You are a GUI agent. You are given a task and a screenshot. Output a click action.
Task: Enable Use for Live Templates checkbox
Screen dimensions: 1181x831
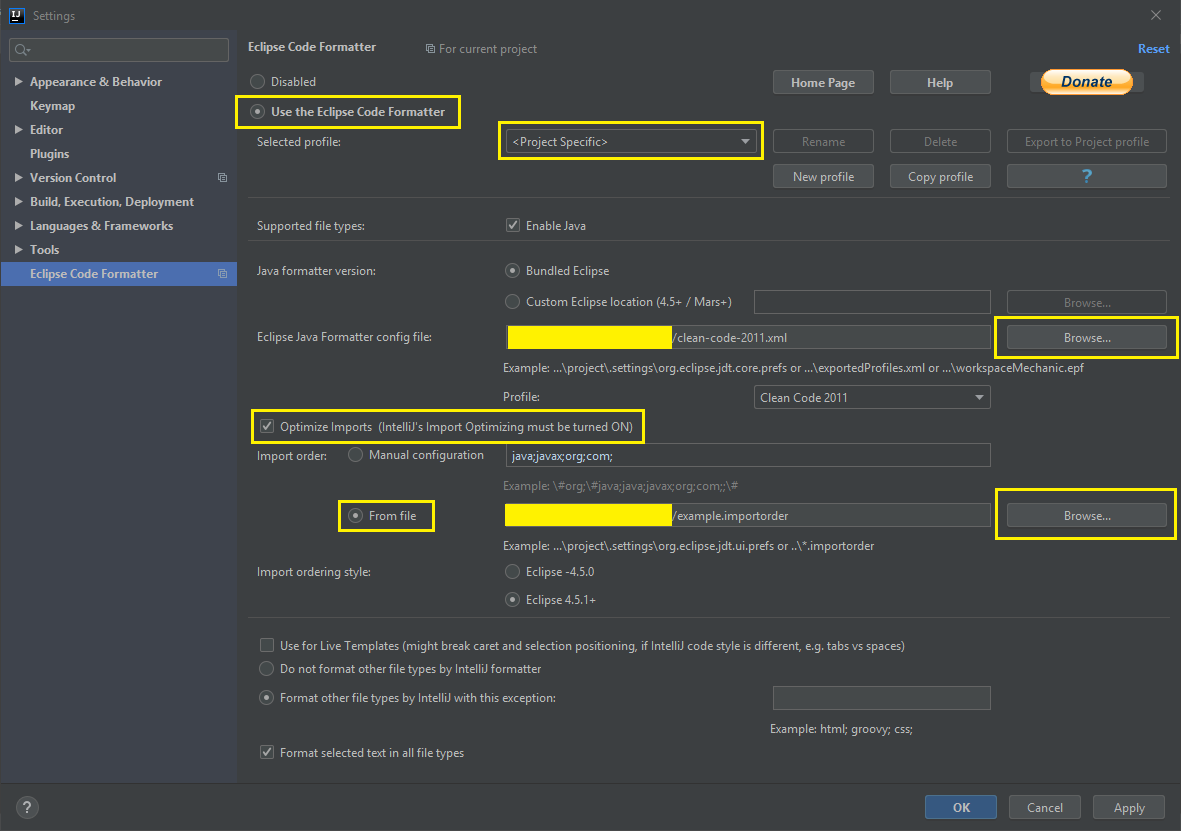(x=267, y=646)
